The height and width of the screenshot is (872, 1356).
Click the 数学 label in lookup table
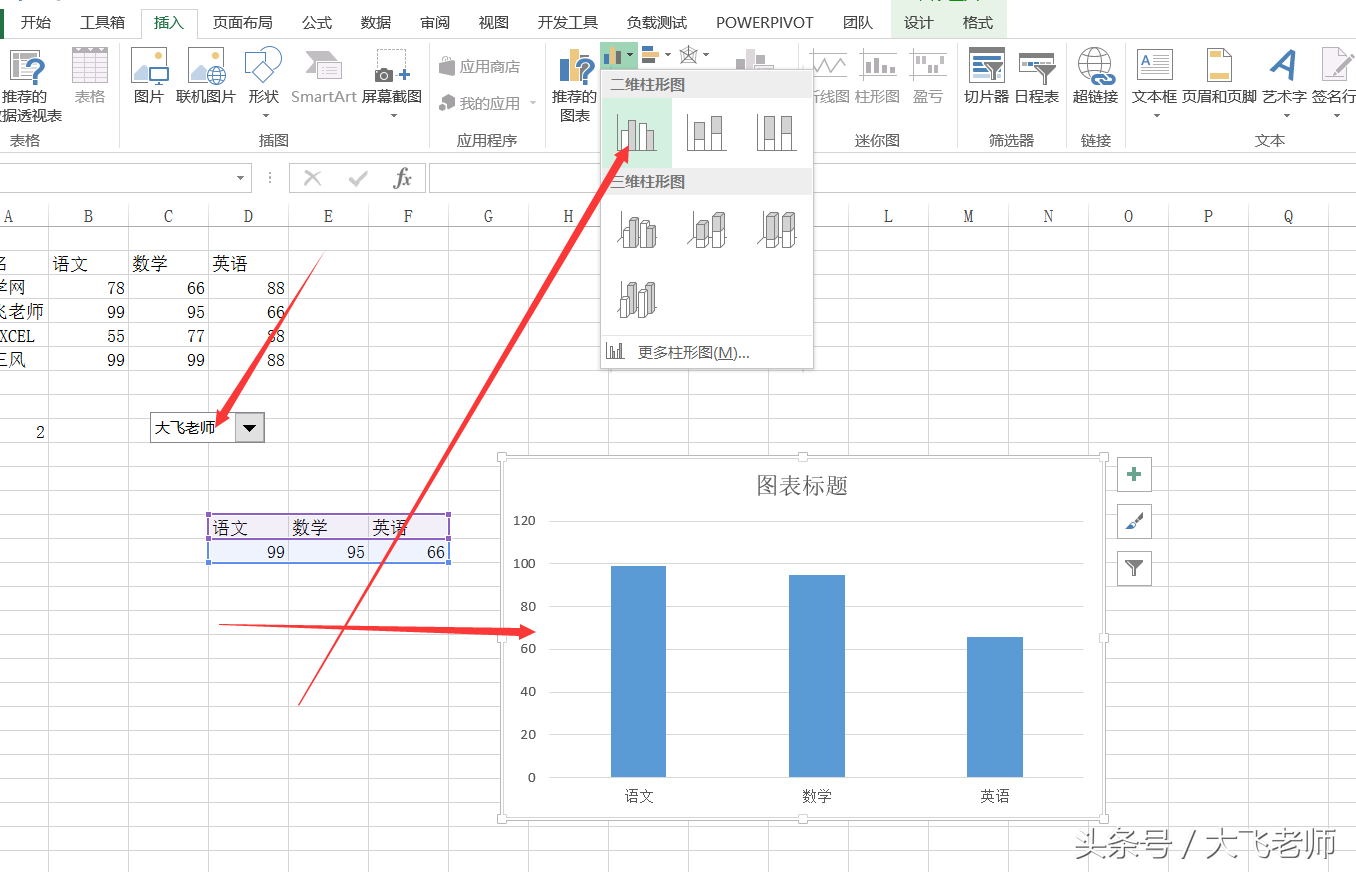(328, 528)
